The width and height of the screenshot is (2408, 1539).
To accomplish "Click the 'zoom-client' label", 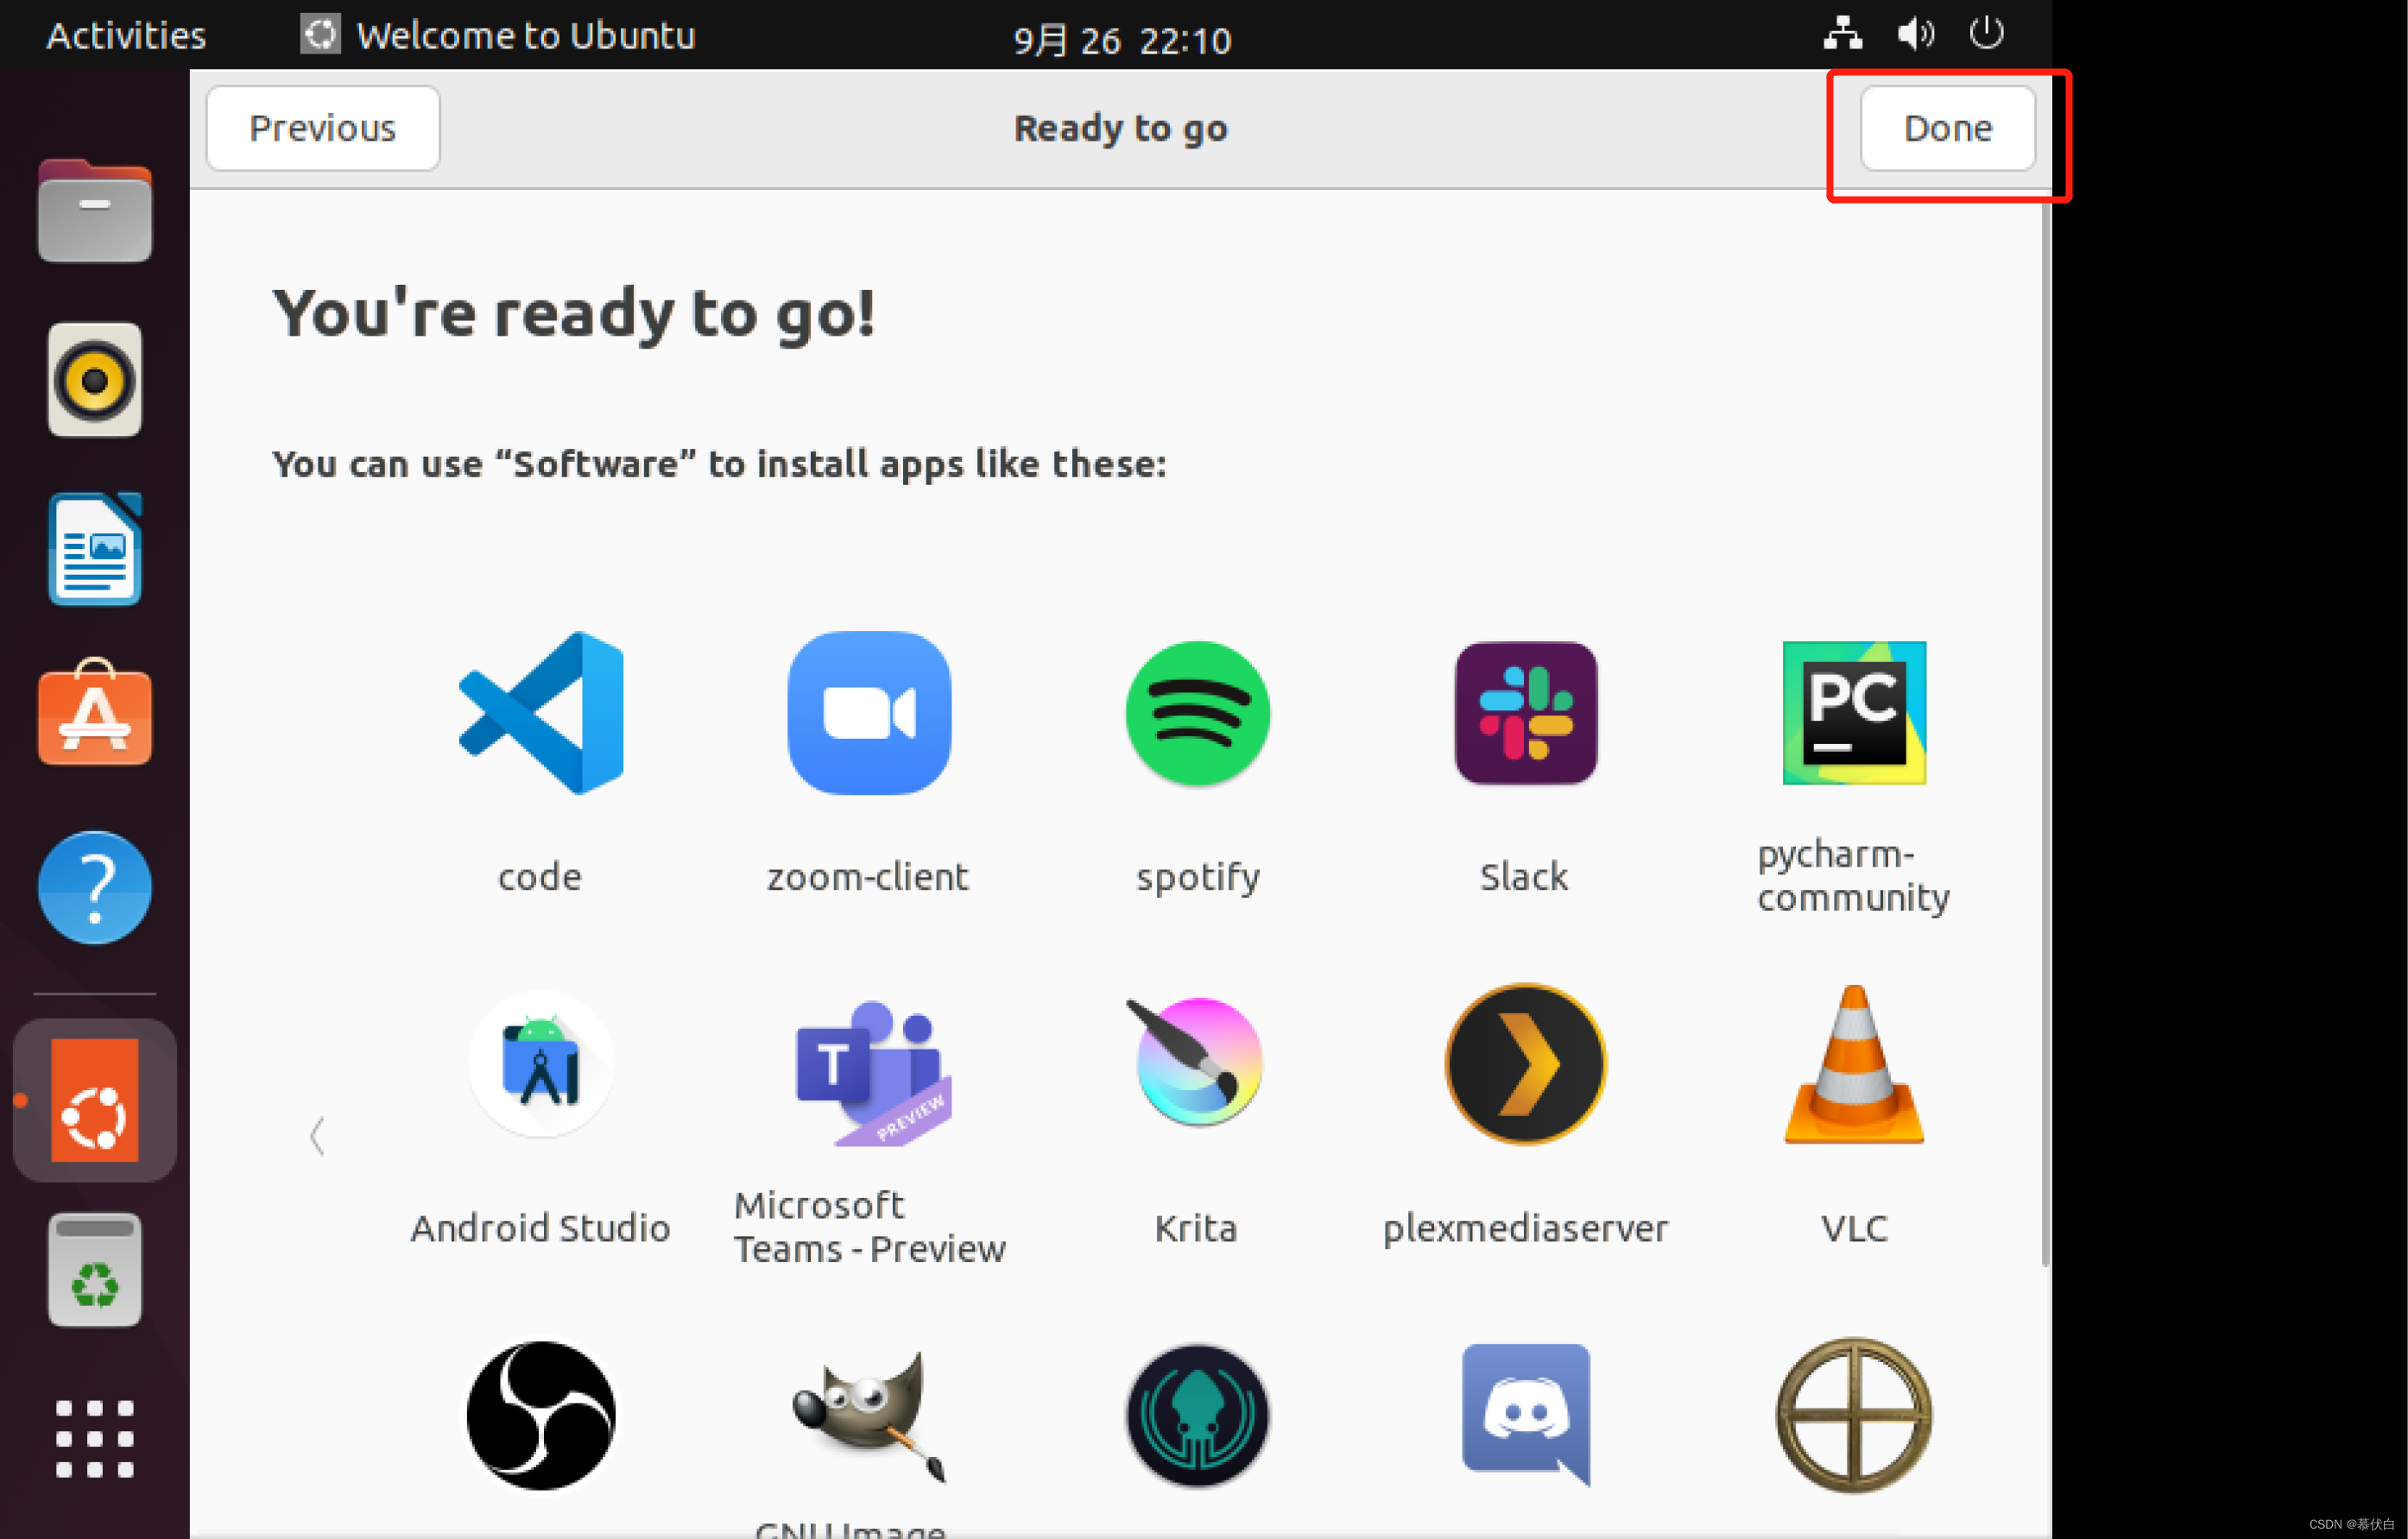I will coord(867,877).
